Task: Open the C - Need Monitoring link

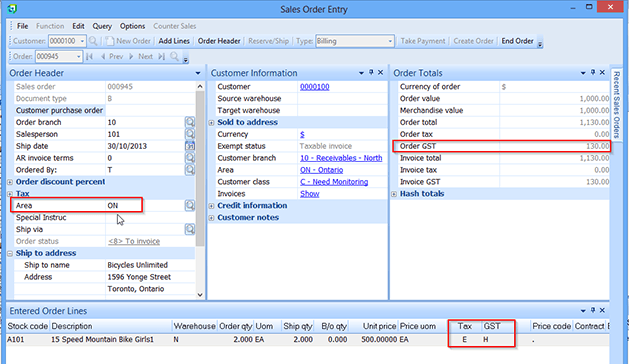Action: click(x=334, y=182)
